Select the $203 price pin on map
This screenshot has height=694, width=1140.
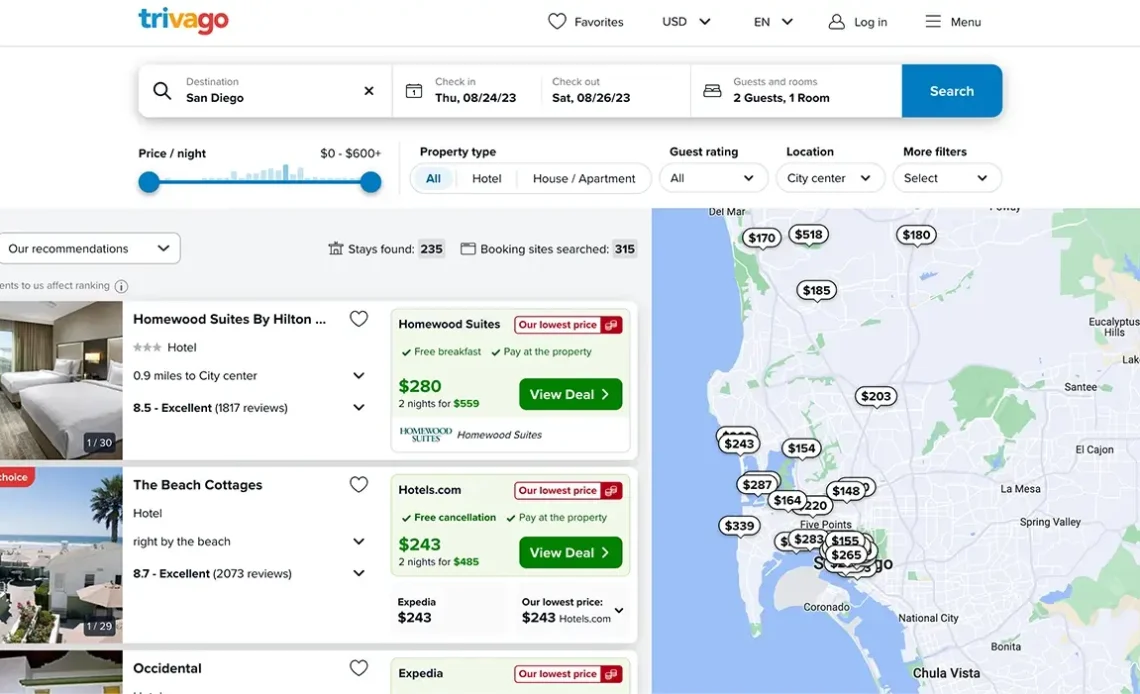tap(875, 396)
